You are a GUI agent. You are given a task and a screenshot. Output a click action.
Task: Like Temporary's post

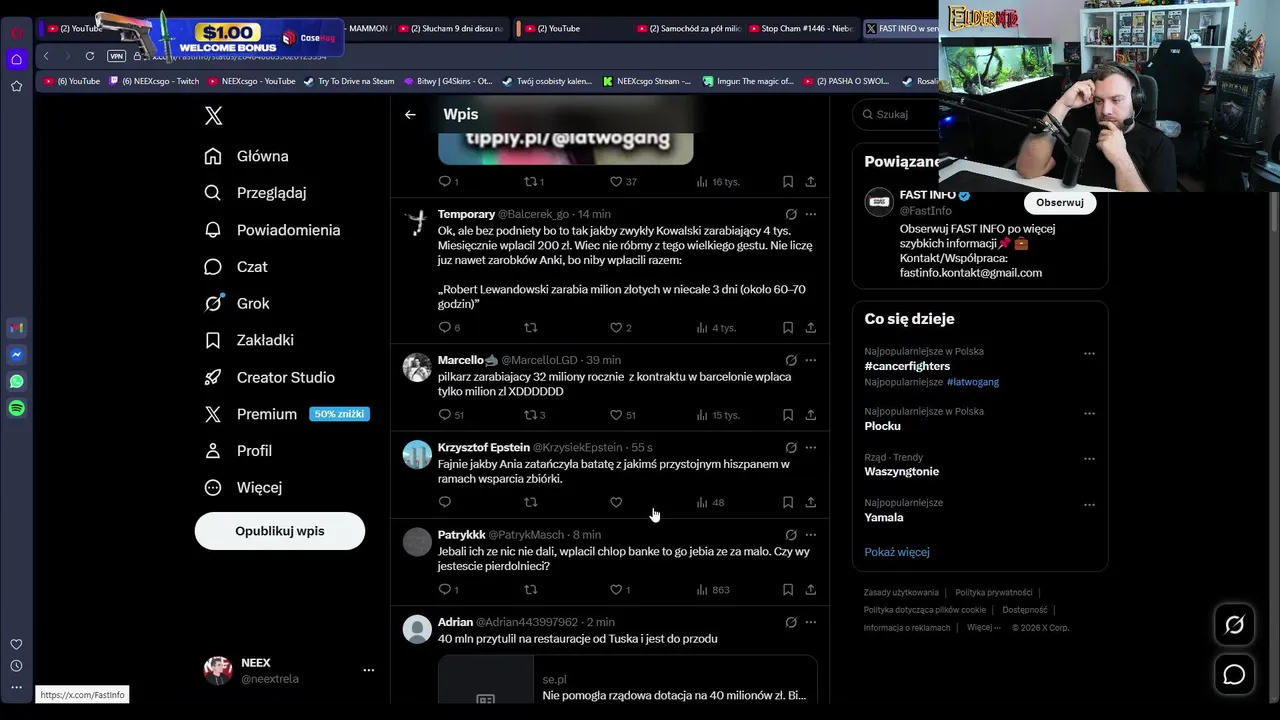pyautogui.click(x=616, y=327)
